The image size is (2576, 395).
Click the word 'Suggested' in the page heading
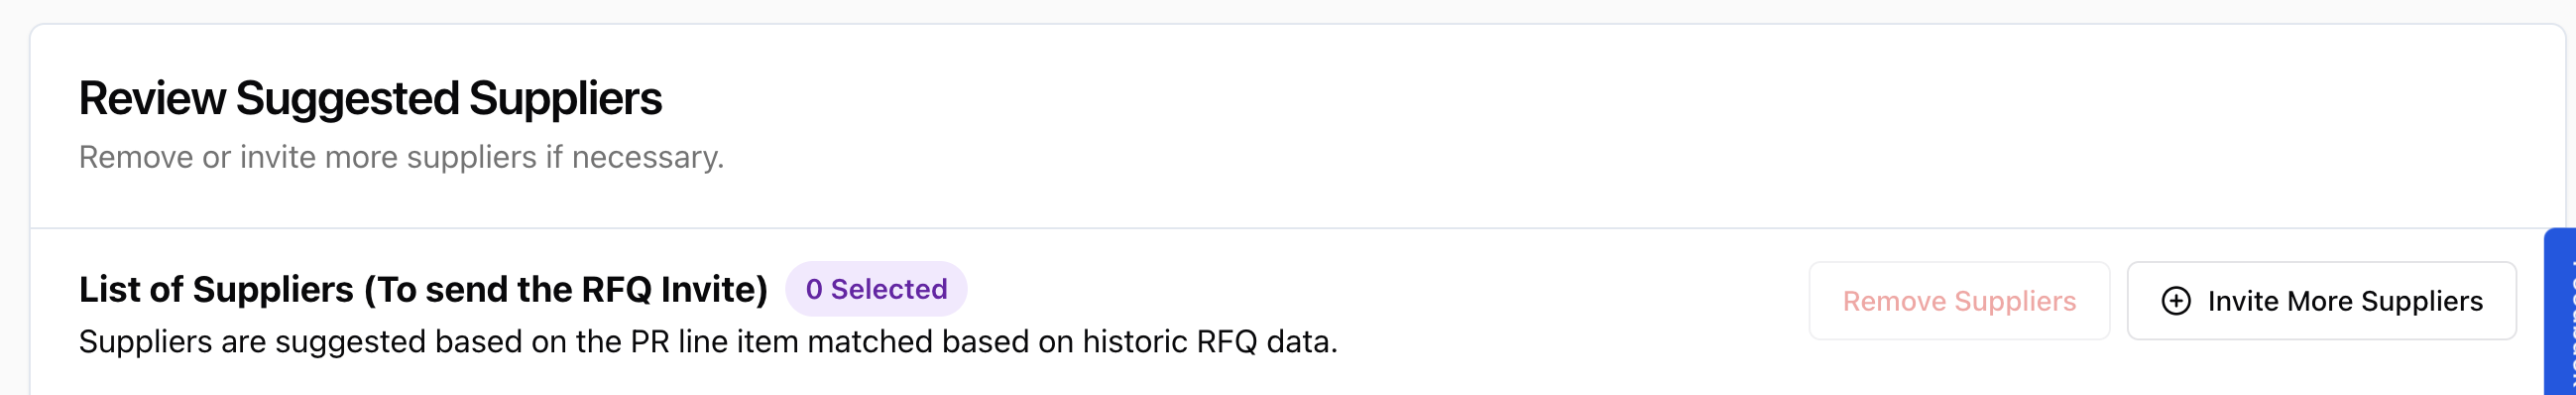(347, 98)
